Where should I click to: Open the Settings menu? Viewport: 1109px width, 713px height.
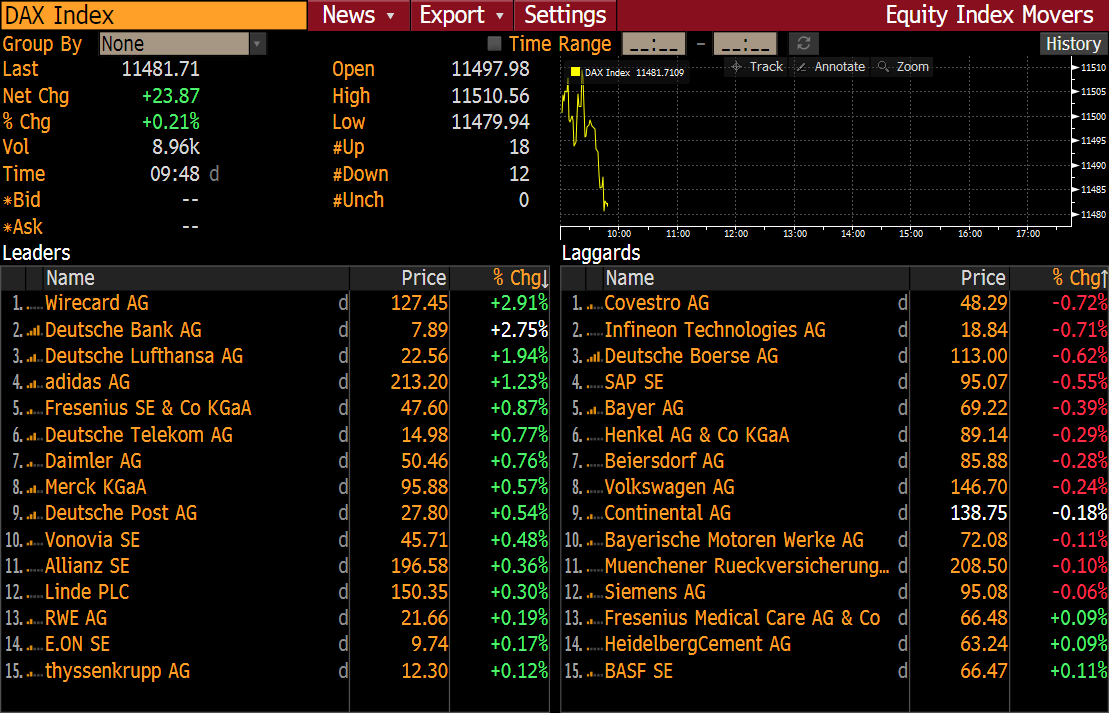(565, 15)
